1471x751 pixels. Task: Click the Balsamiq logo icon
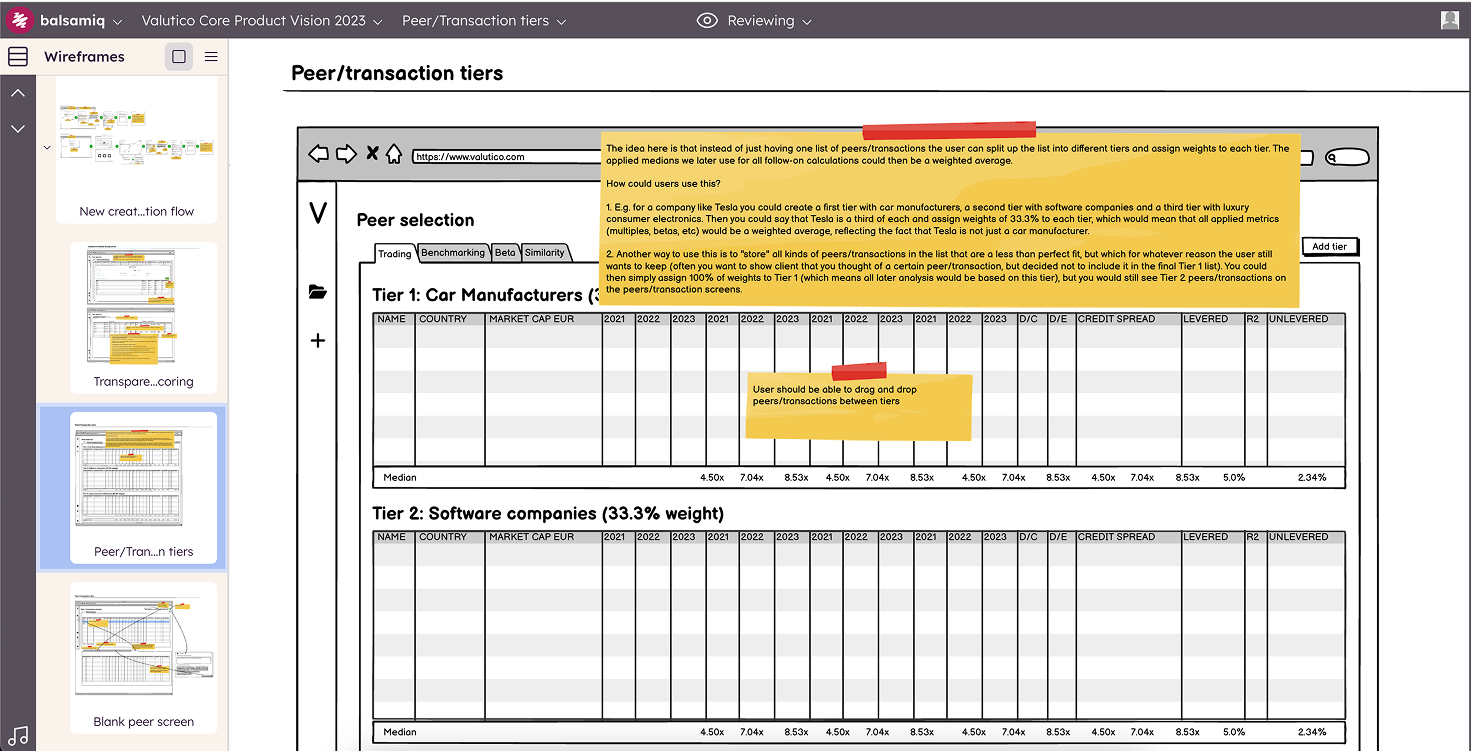click(21, 20)
